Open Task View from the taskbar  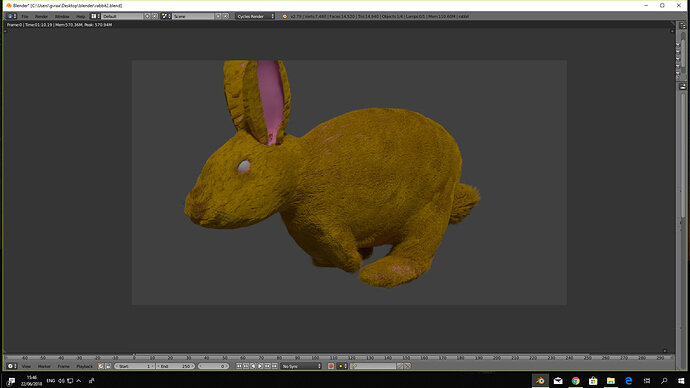(x=646, y=381)
